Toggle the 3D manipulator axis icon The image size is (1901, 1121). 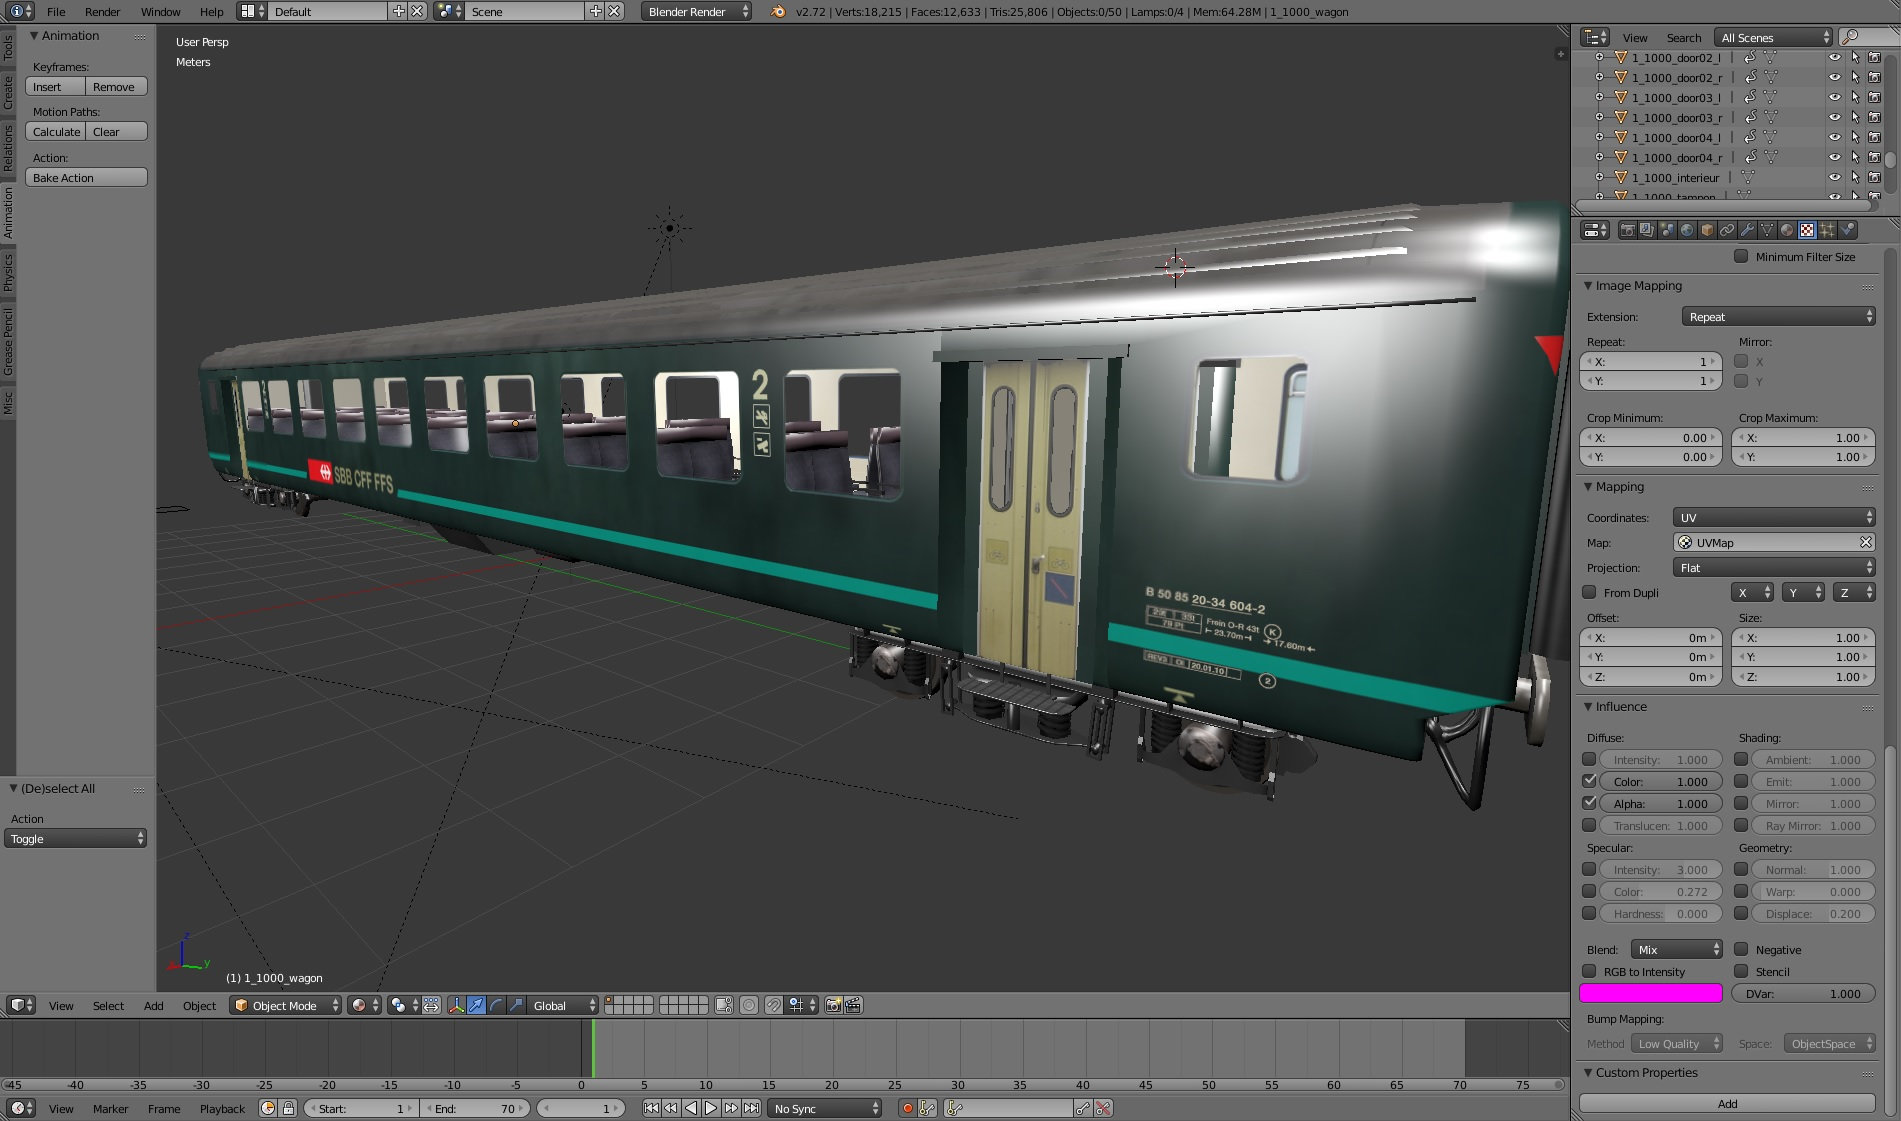[456, 1005]
